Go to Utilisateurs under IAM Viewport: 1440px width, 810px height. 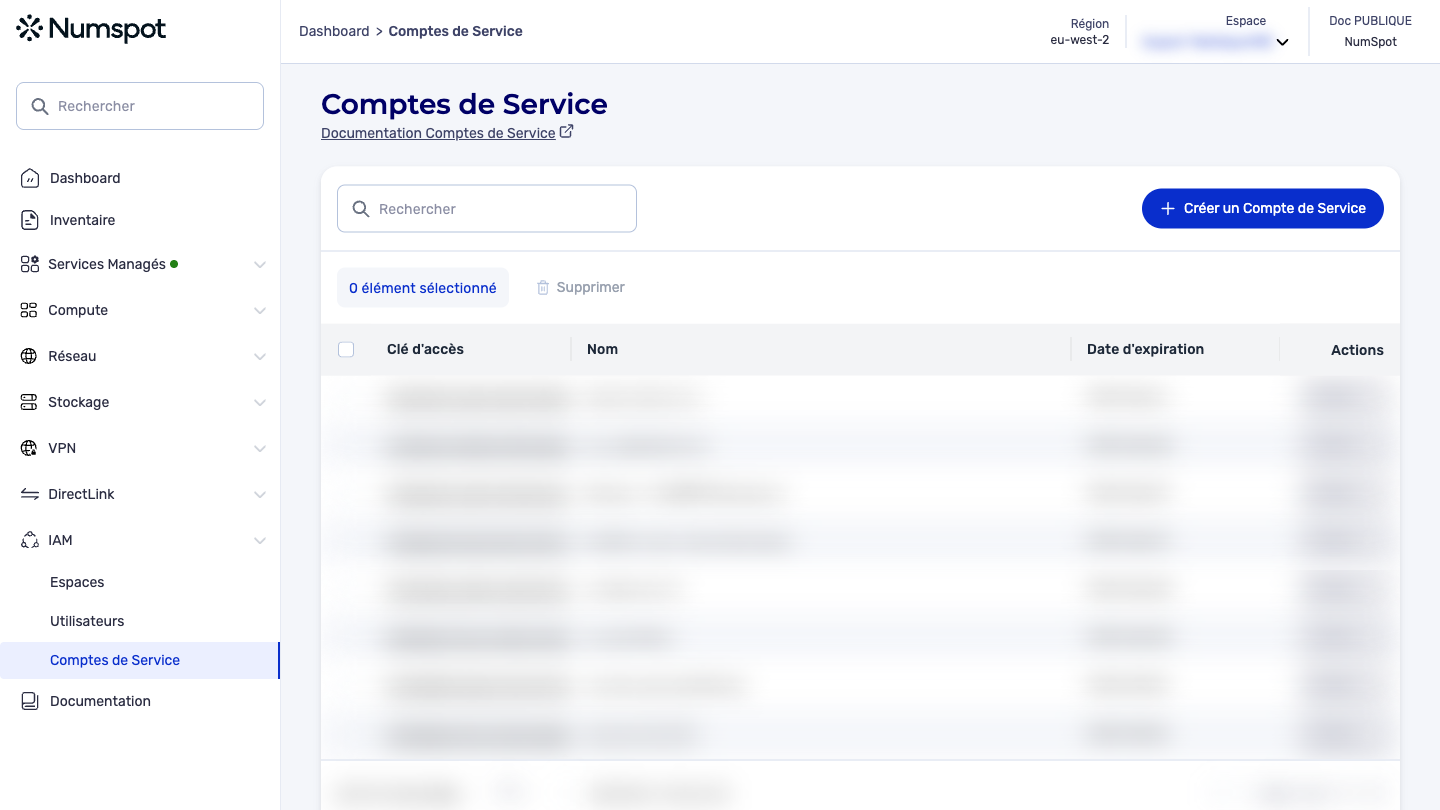pyautogui.click(x=87, y=621)
